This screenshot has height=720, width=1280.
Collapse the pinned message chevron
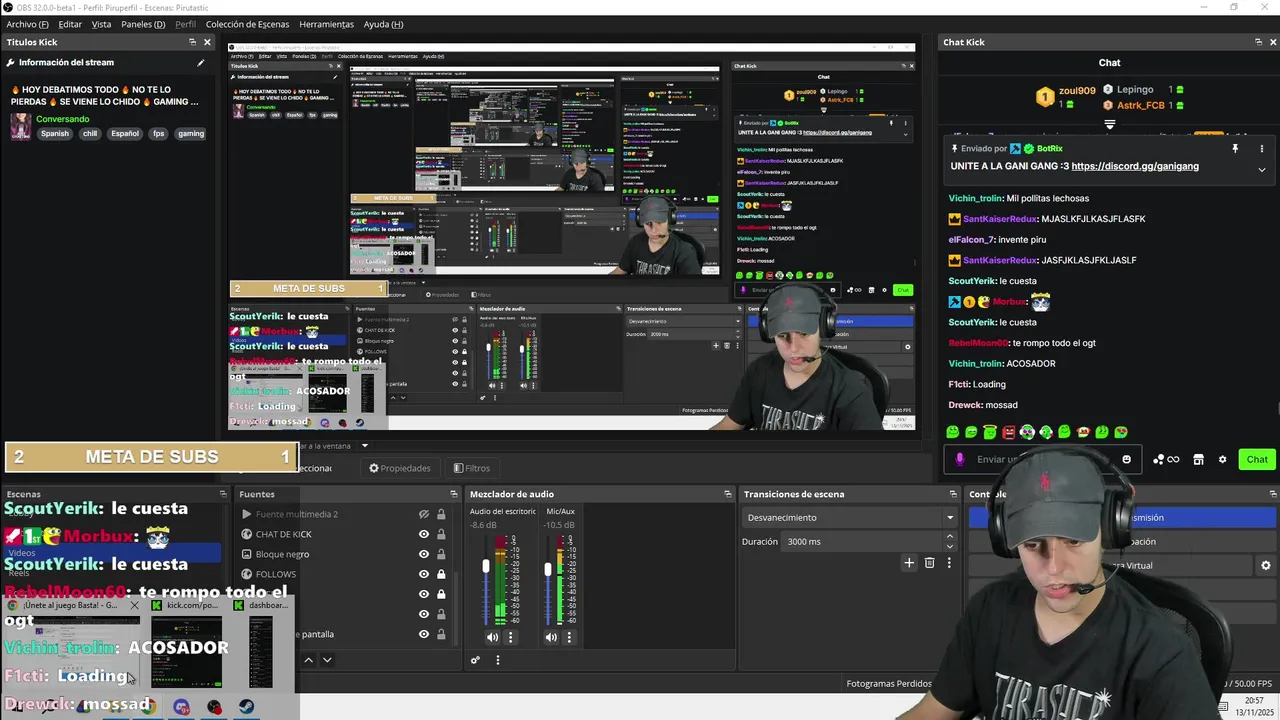click(1261, 170)
